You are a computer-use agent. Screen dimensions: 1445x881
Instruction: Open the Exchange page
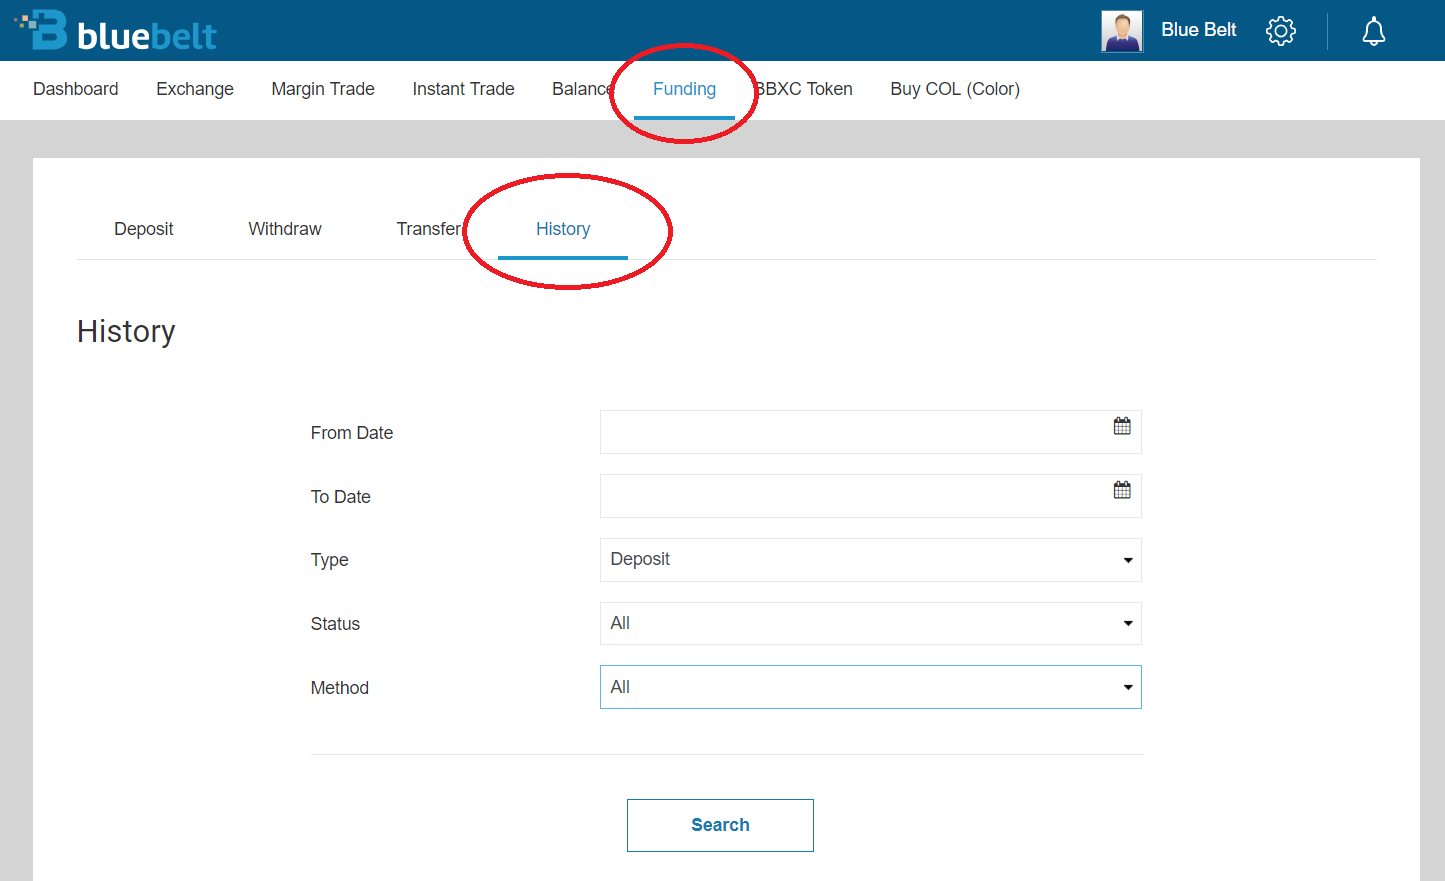195,89
